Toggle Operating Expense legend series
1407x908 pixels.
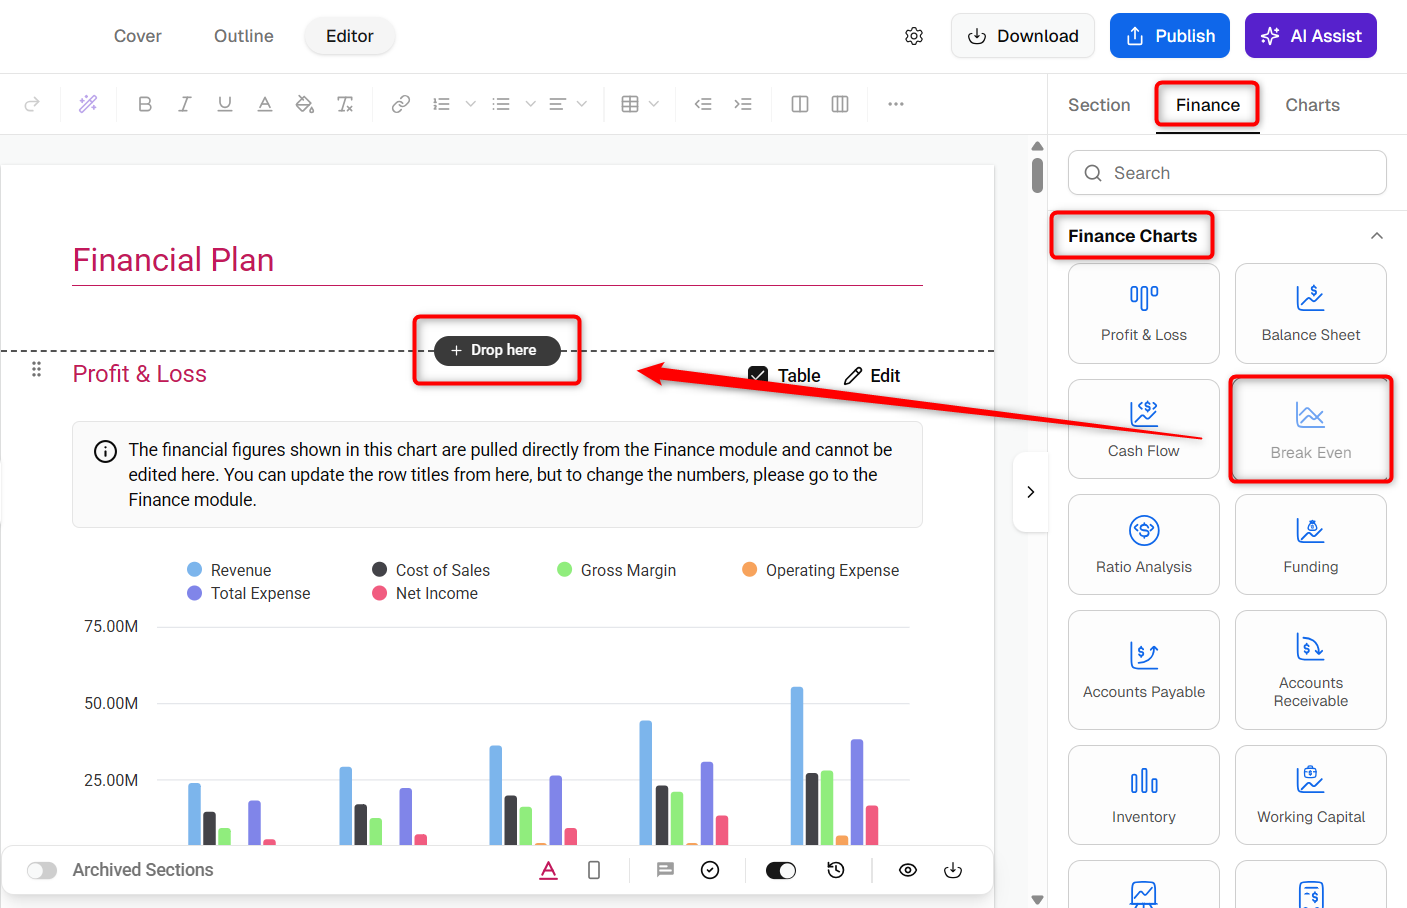[x=821, y=570]
